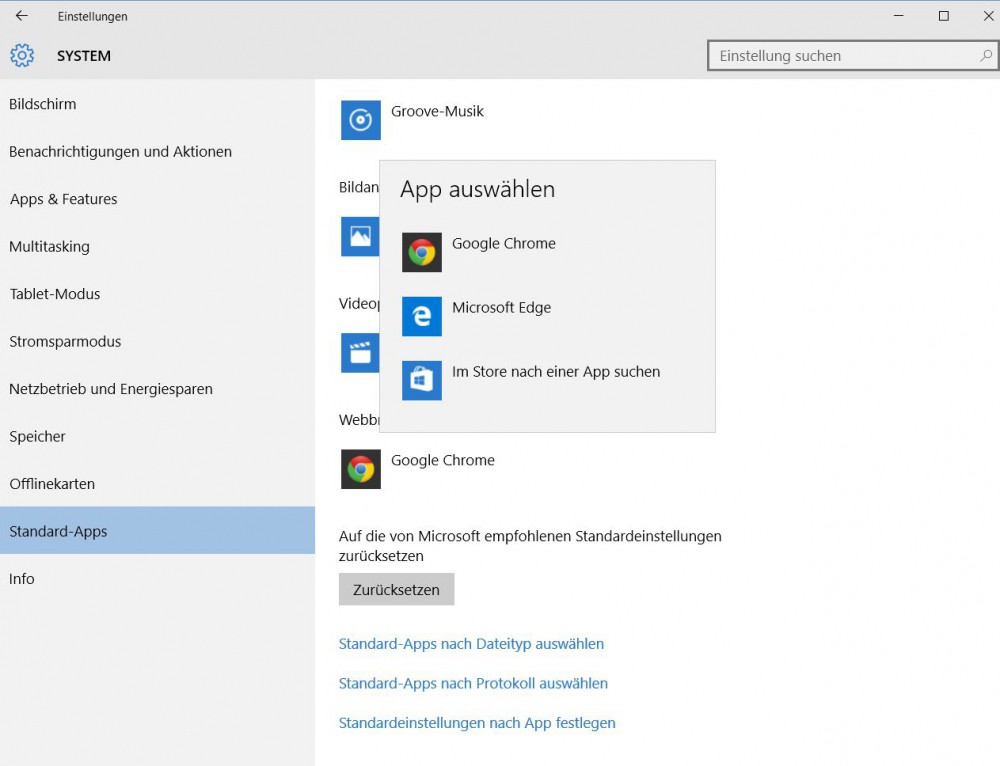Click Standardeinstellungen nach App festlegen link

[477, 723]
